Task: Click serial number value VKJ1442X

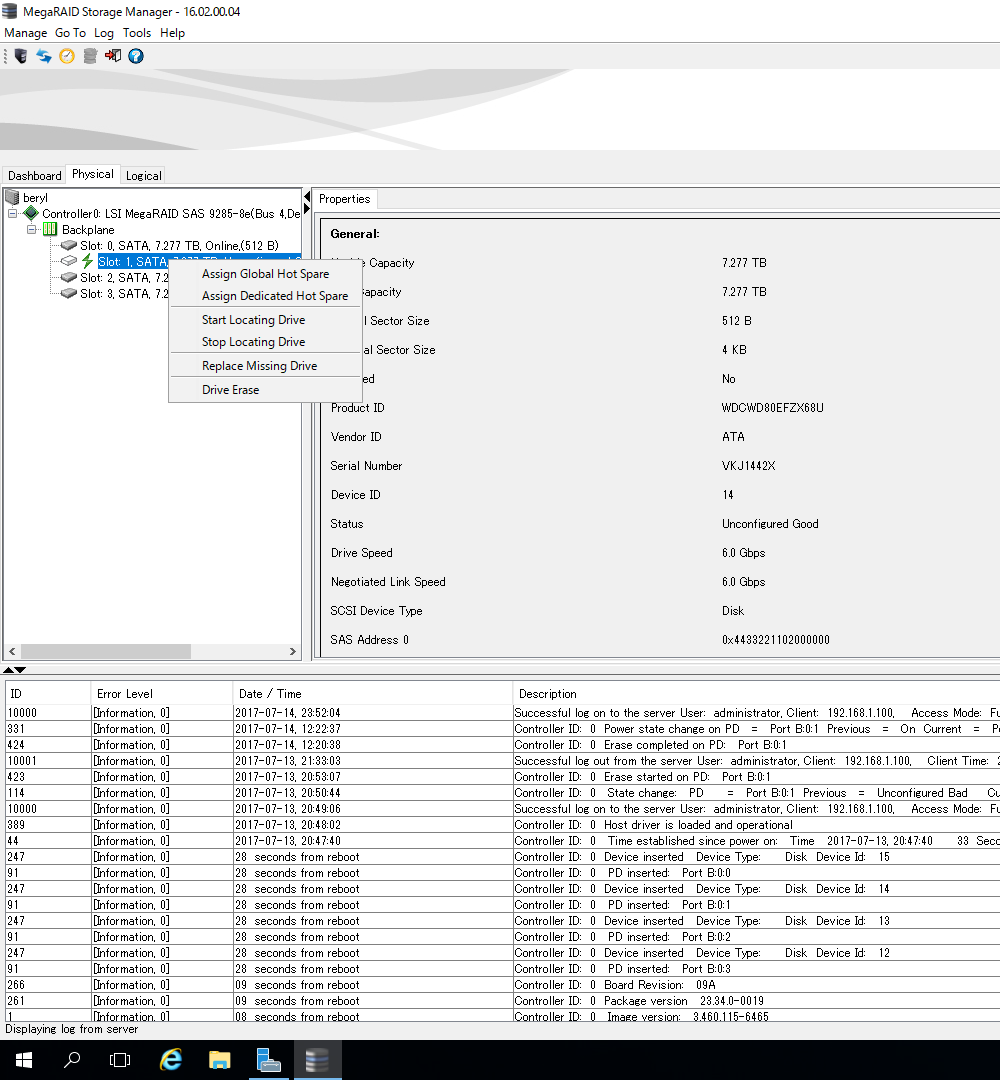Action: (749, 466)
